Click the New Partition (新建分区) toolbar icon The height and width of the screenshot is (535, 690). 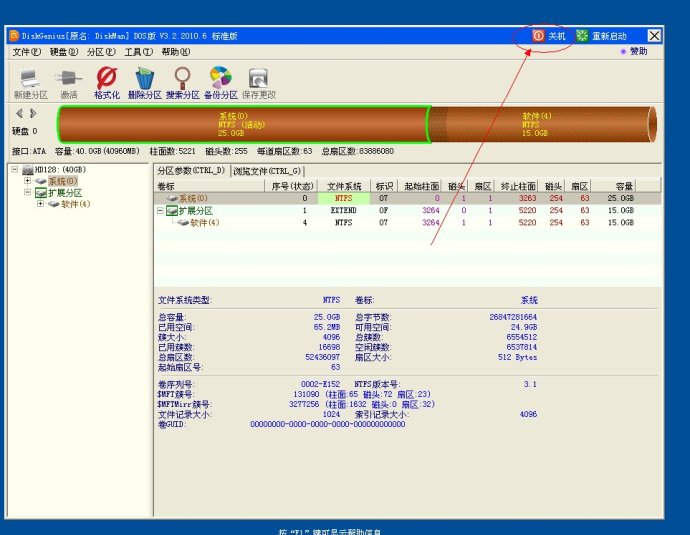30,83
